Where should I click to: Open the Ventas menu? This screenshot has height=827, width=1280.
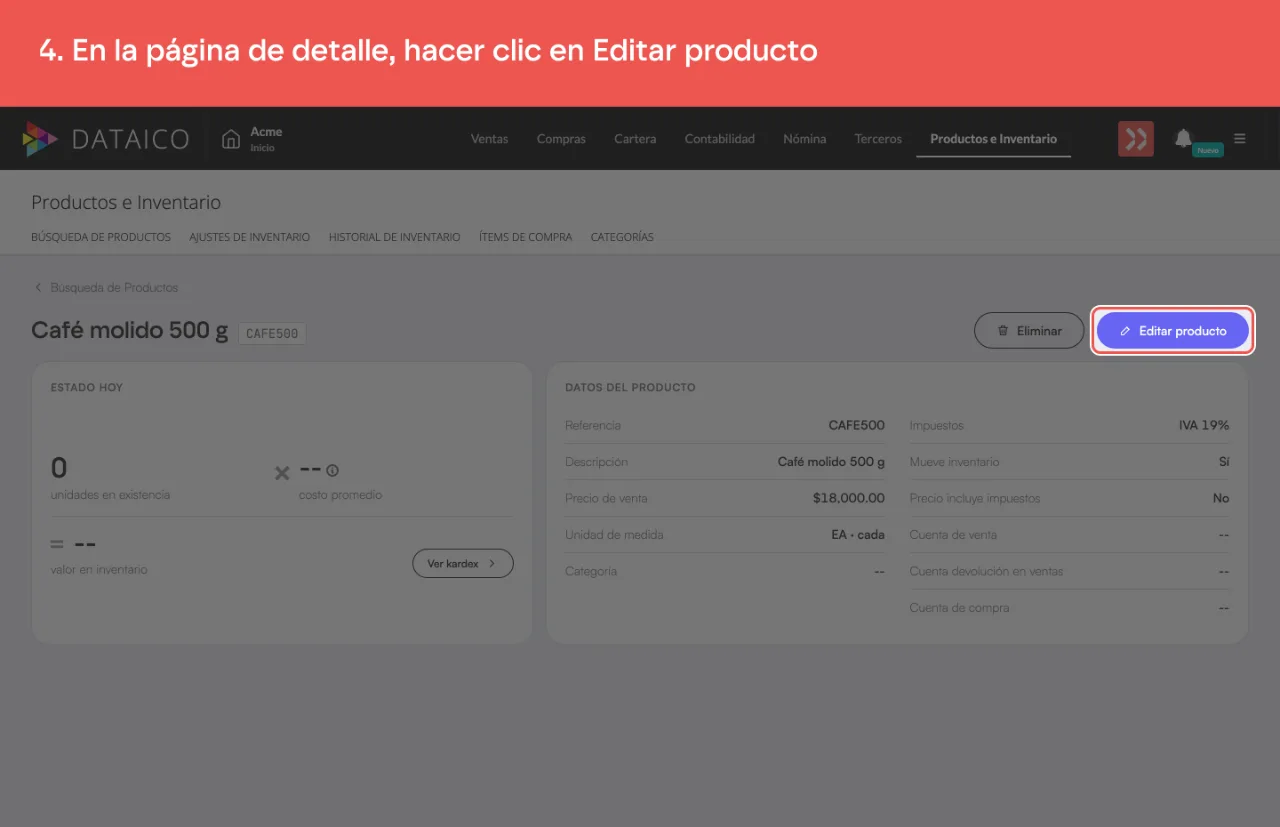click(x=489, y=139)
